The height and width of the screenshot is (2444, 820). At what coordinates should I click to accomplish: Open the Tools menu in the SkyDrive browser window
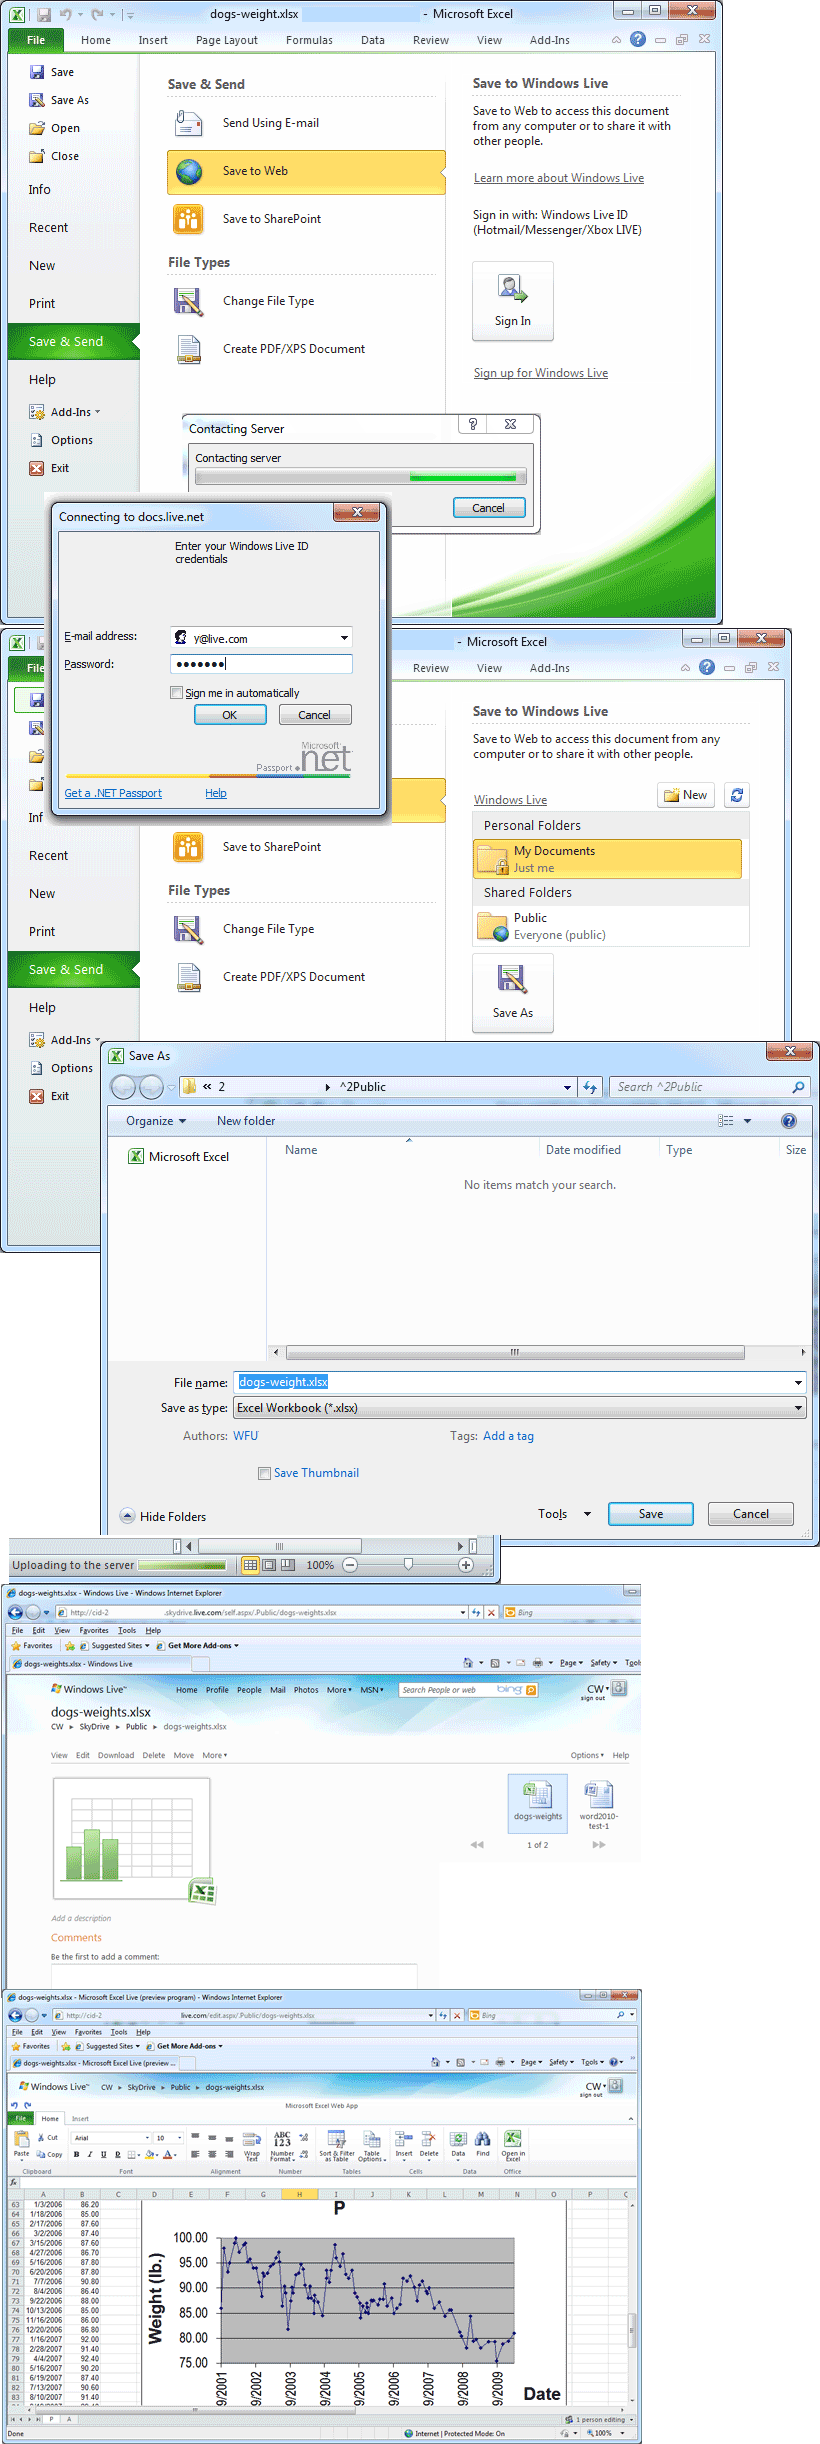coord(127,1630)
